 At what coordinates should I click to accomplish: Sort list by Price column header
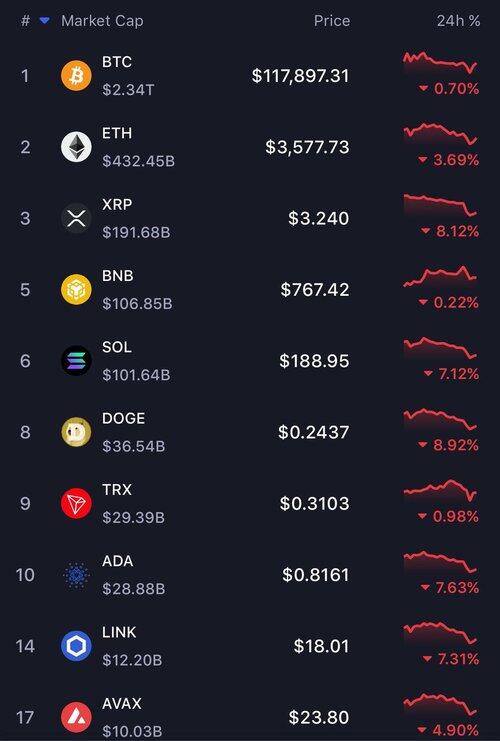coord(332,21)
